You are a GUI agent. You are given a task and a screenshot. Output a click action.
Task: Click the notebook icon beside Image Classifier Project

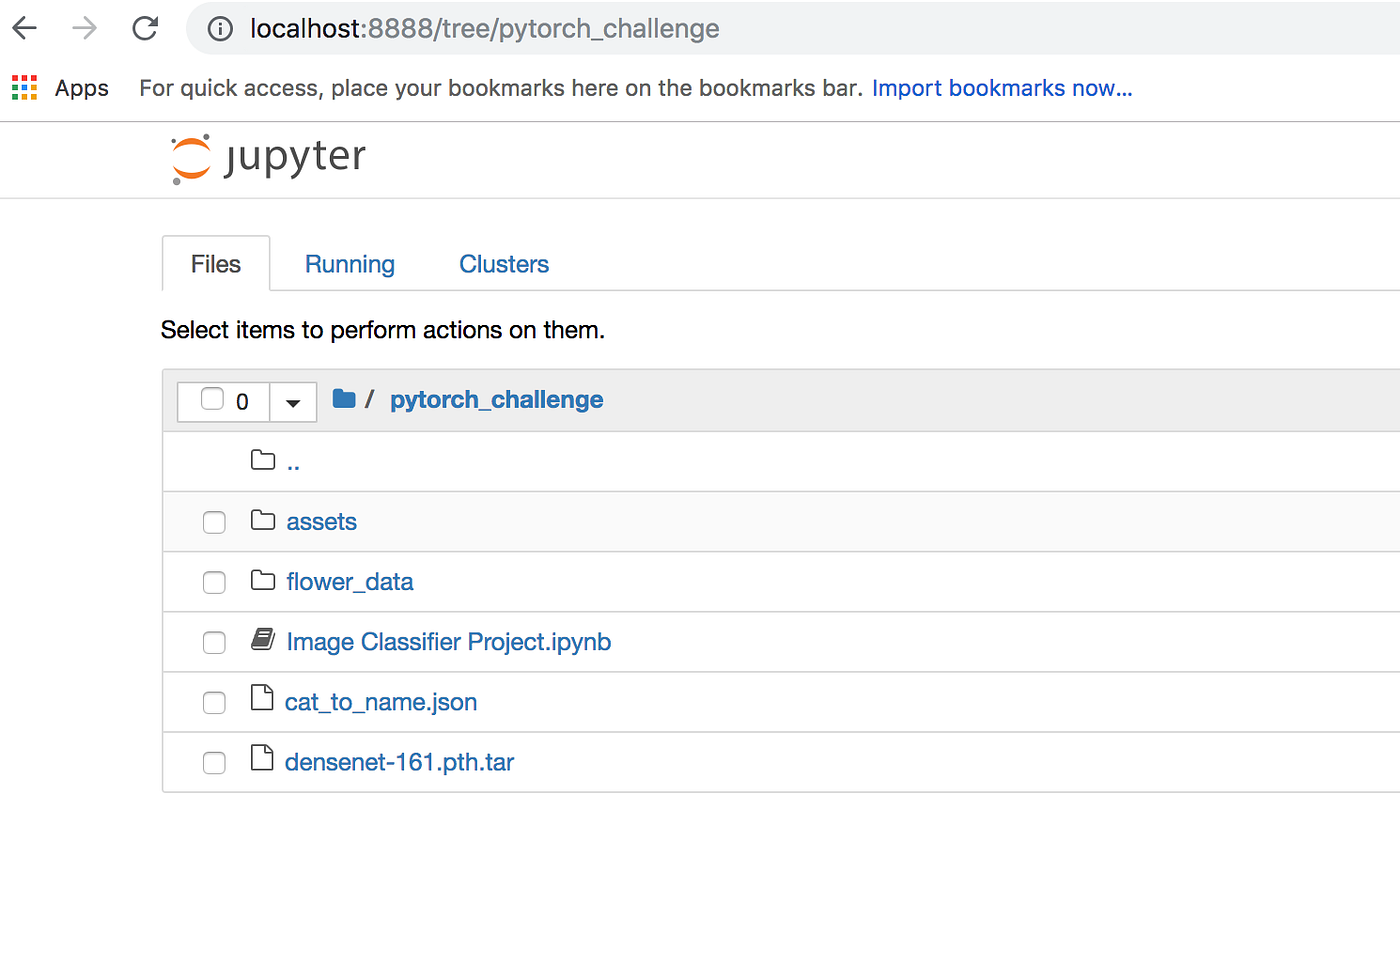tap(263, 639)
